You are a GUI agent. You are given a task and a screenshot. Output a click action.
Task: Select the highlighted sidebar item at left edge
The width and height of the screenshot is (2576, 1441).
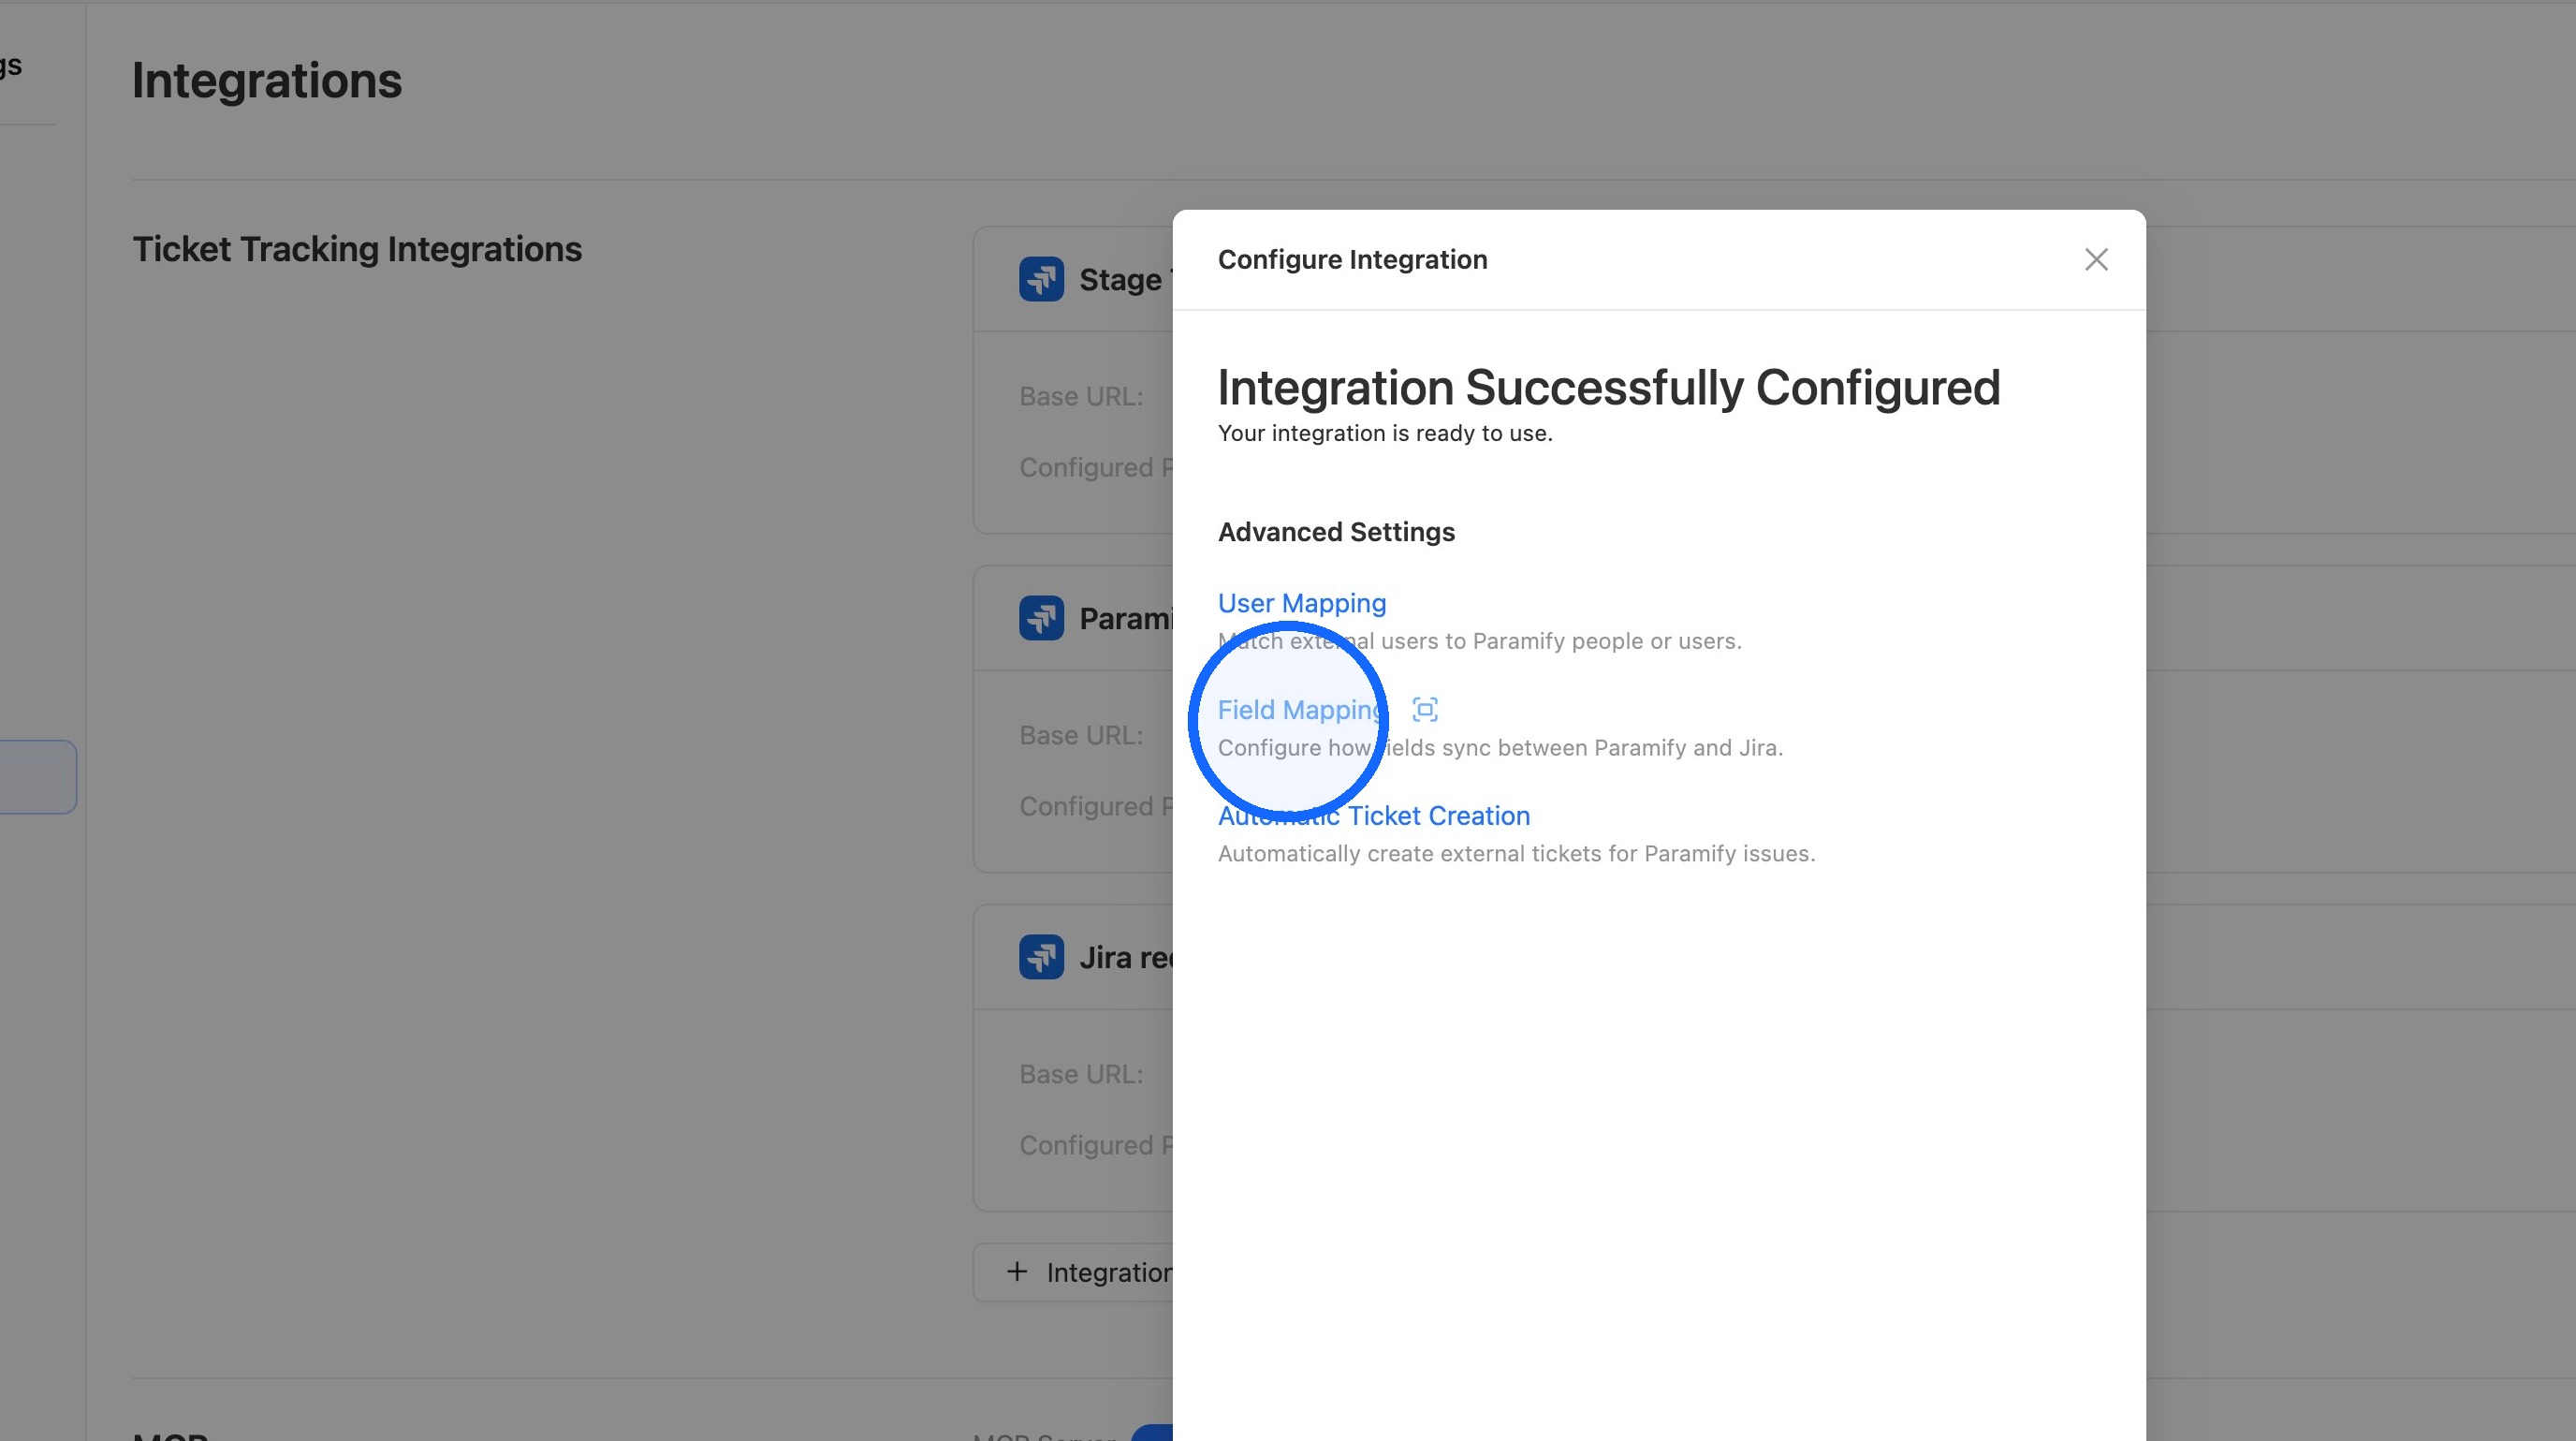38,777
